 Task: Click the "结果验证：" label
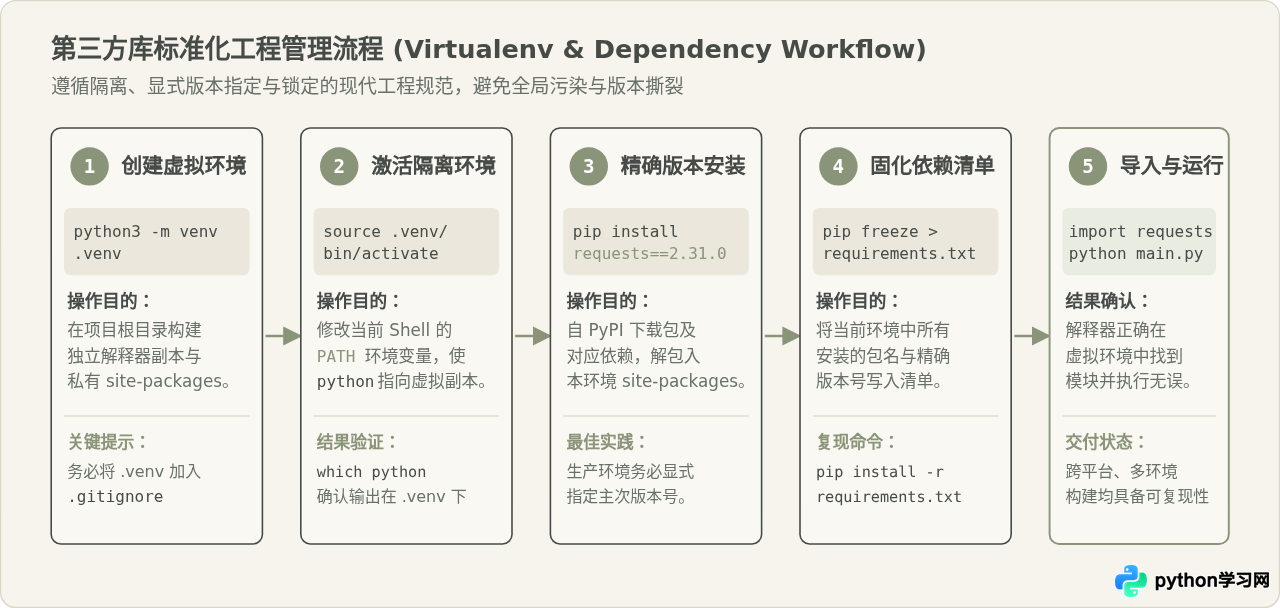click(x=357, y=442)
